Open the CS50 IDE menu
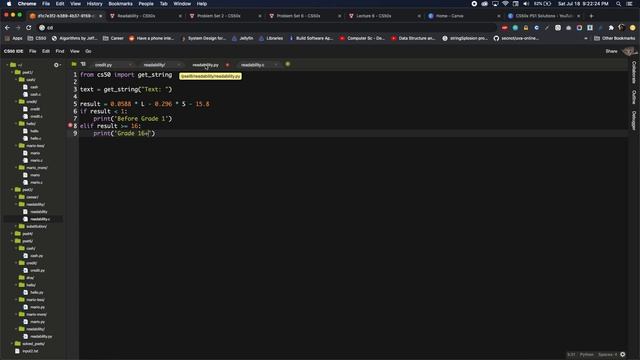The height and width of the screenshot is (360, 640). (x=13, y=51)
